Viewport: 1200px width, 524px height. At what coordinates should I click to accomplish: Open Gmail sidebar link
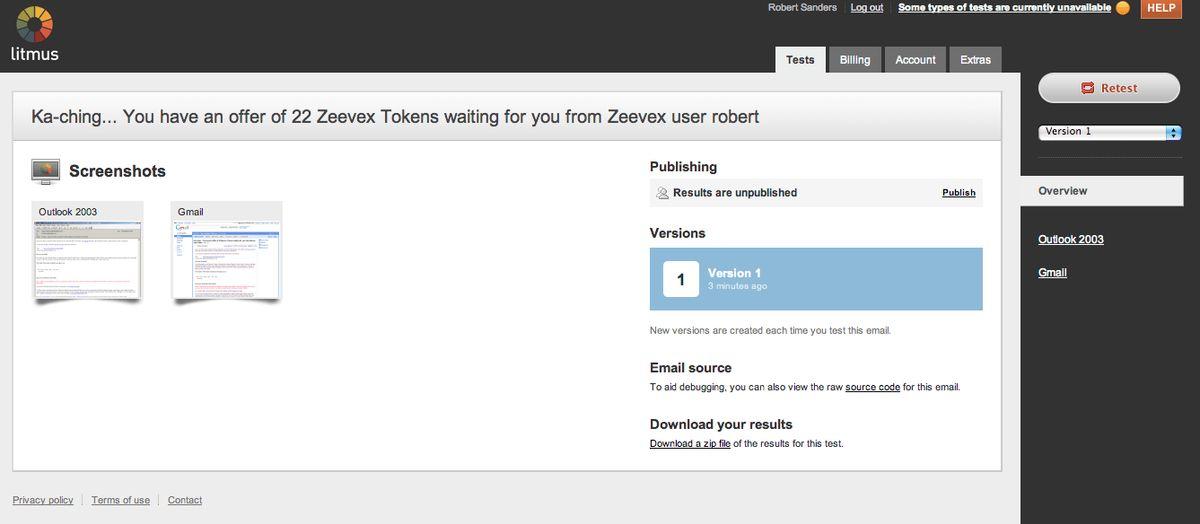(x=1052, y=272)
